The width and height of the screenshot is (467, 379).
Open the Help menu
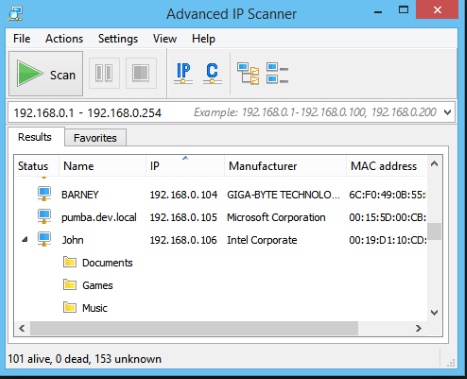(x=203, y=39)
